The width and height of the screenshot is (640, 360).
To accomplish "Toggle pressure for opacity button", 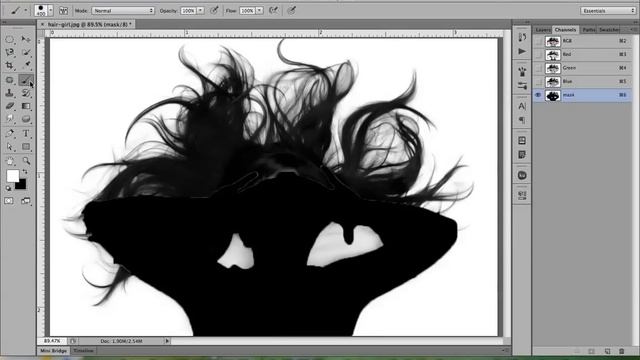I will [x=214, y=11].
